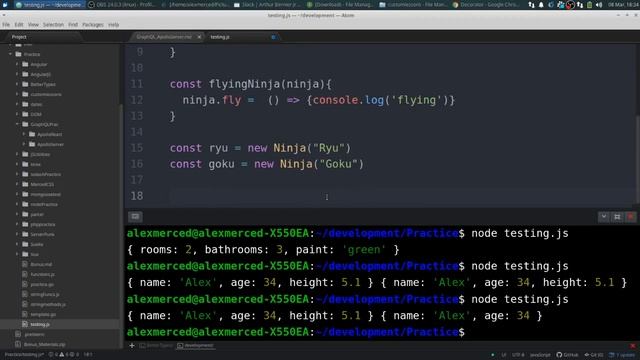Maximize the terminal panel
Viewport: 640px width, 360px height.
pyautogui.click(x=617, y=217)
